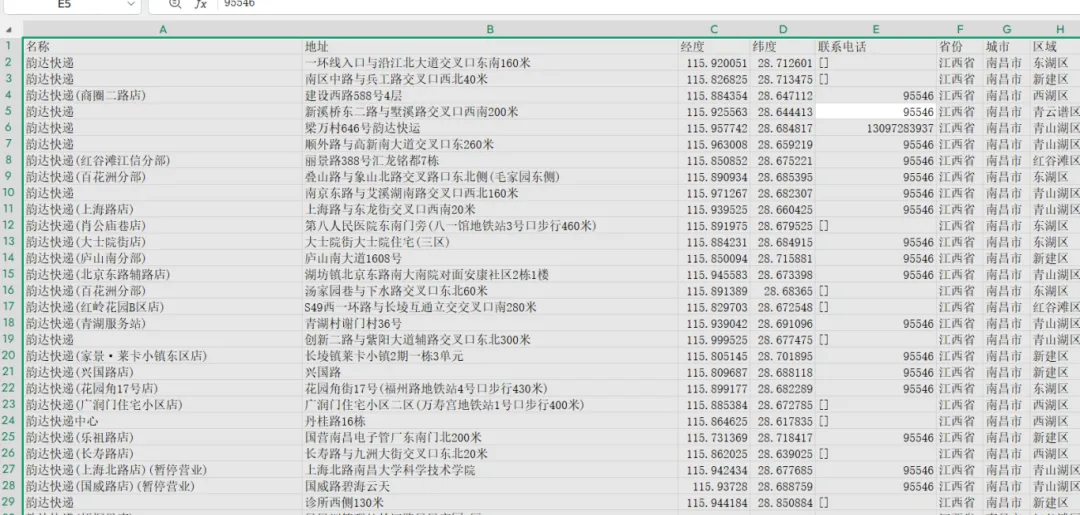Select cell 诊所西侧130米
Screen dimensions: 1080x515
tap(490, 503)
